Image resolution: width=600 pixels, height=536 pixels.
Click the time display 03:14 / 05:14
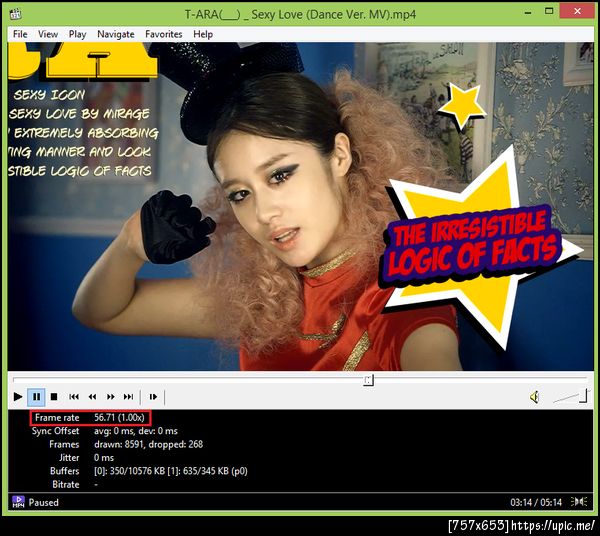[536, 502]
